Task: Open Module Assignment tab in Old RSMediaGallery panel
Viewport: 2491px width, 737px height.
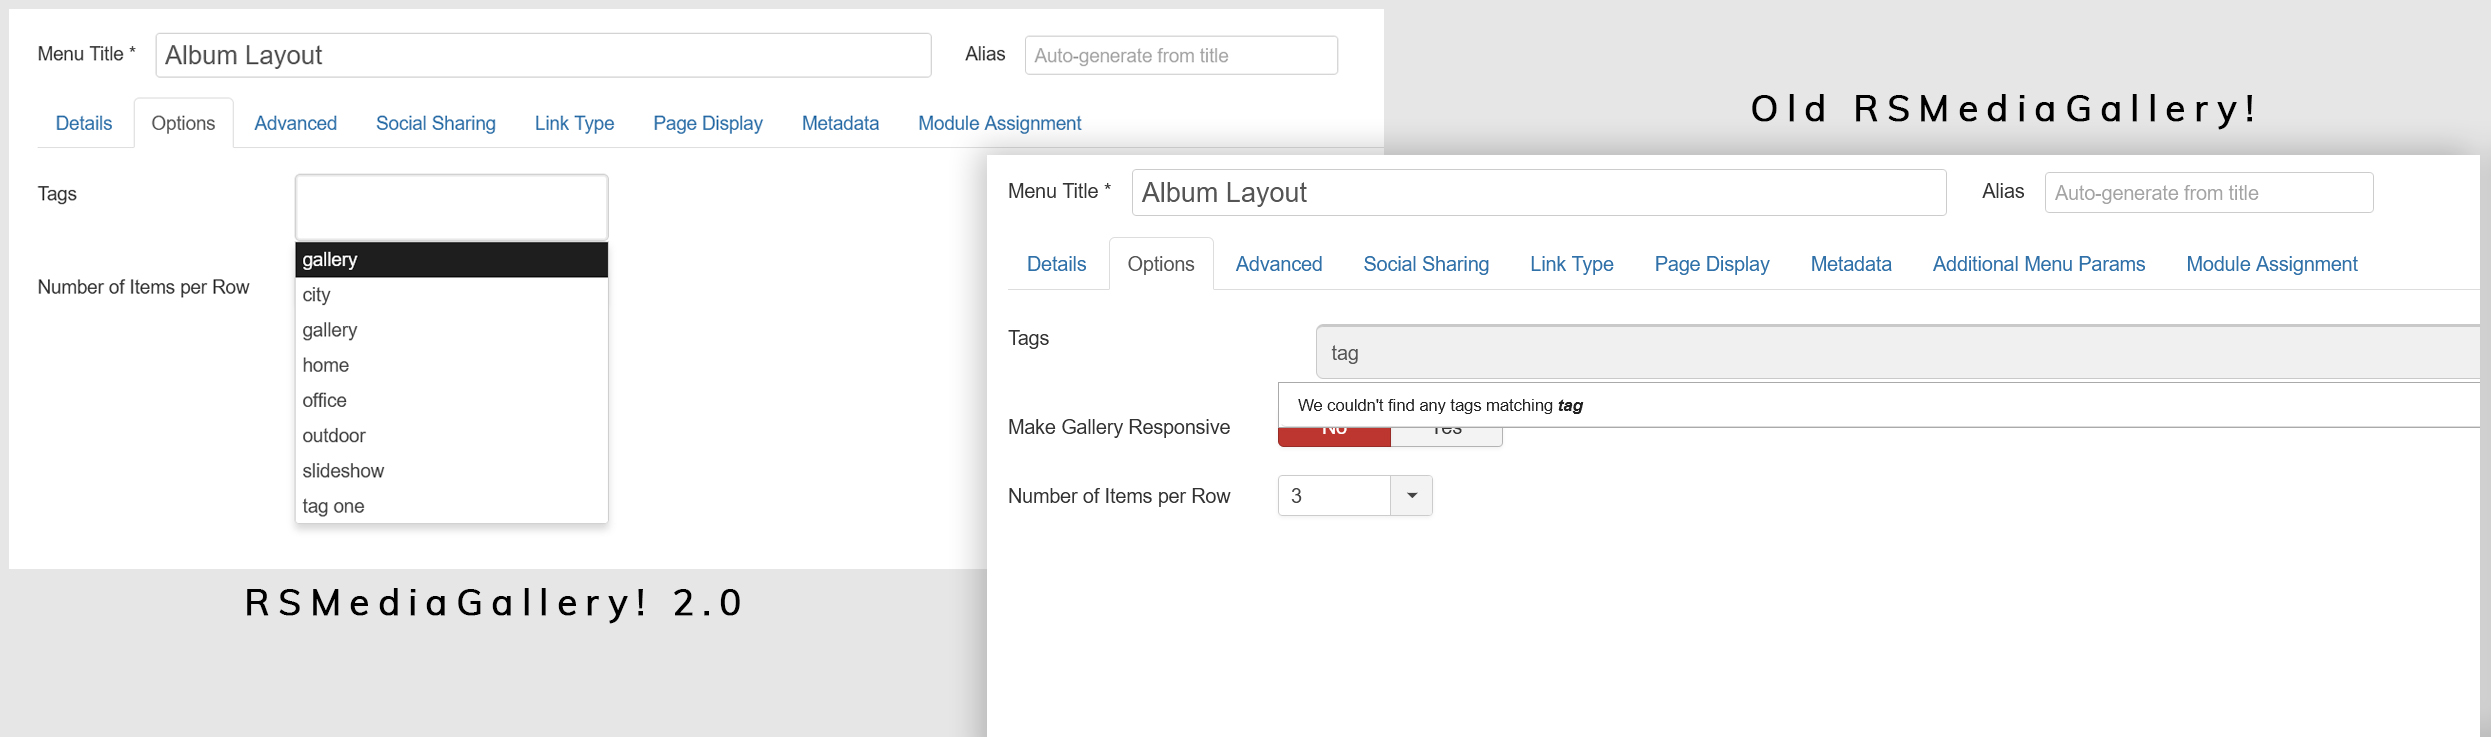Action: tap(2272, 264)
